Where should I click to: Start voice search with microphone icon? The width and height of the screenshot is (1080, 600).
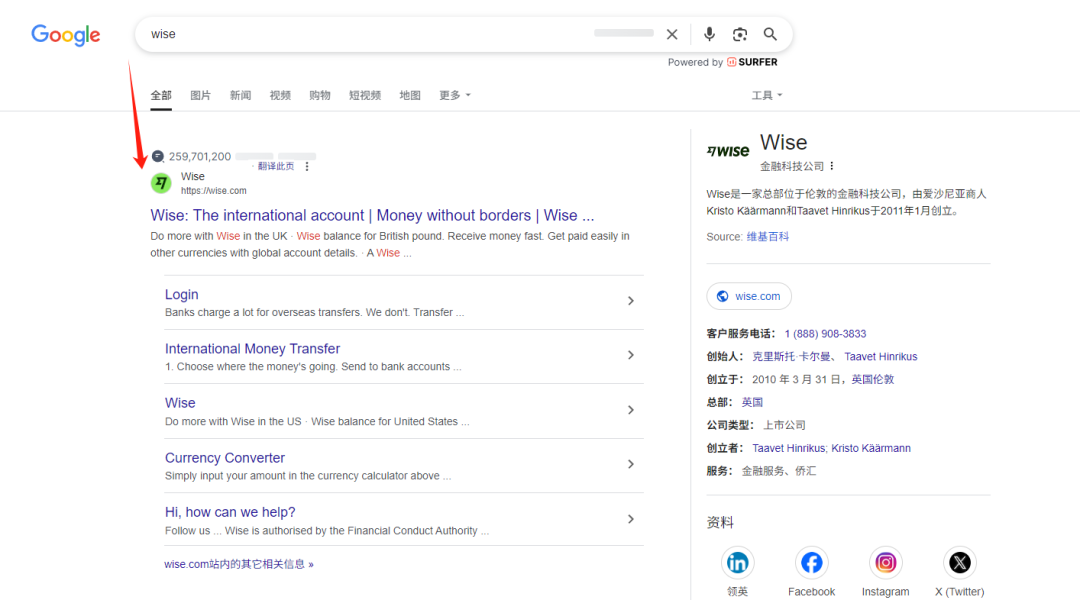709,34
